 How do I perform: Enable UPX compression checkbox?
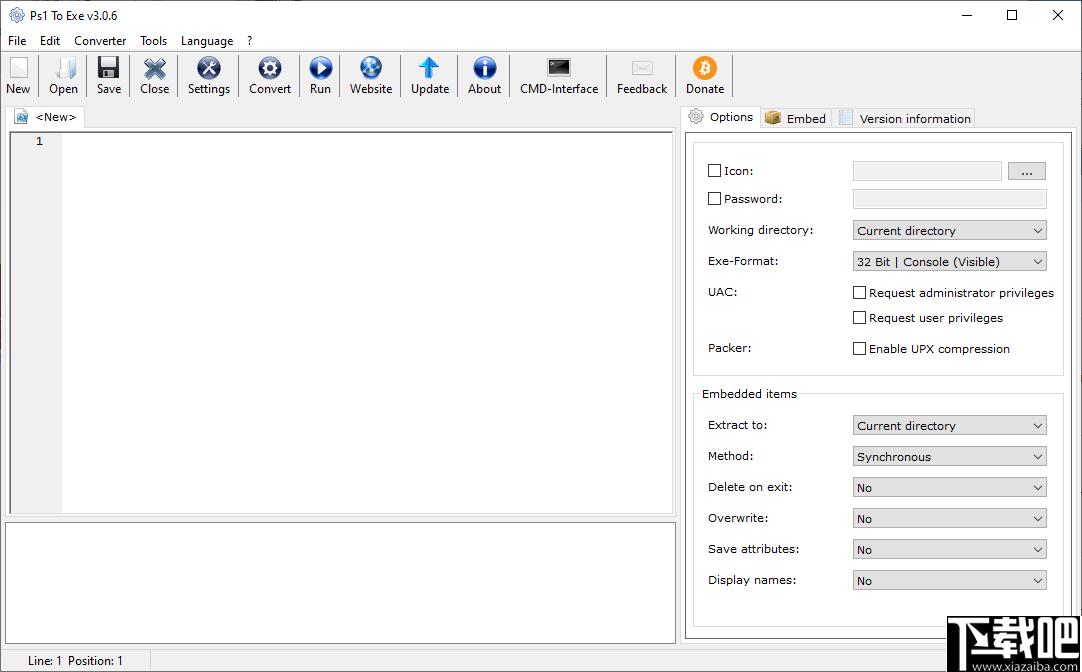[x=859, y=348]
